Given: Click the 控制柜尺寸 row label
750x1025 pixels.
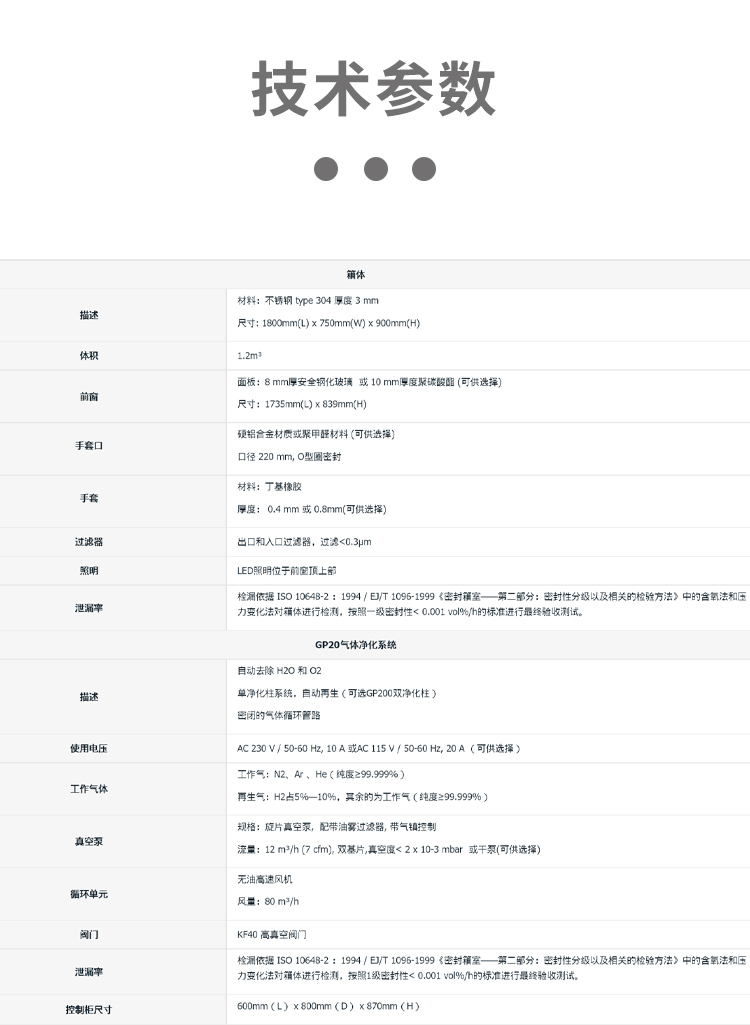Looking at the screenshot, I should click(x=89, y=1009).
